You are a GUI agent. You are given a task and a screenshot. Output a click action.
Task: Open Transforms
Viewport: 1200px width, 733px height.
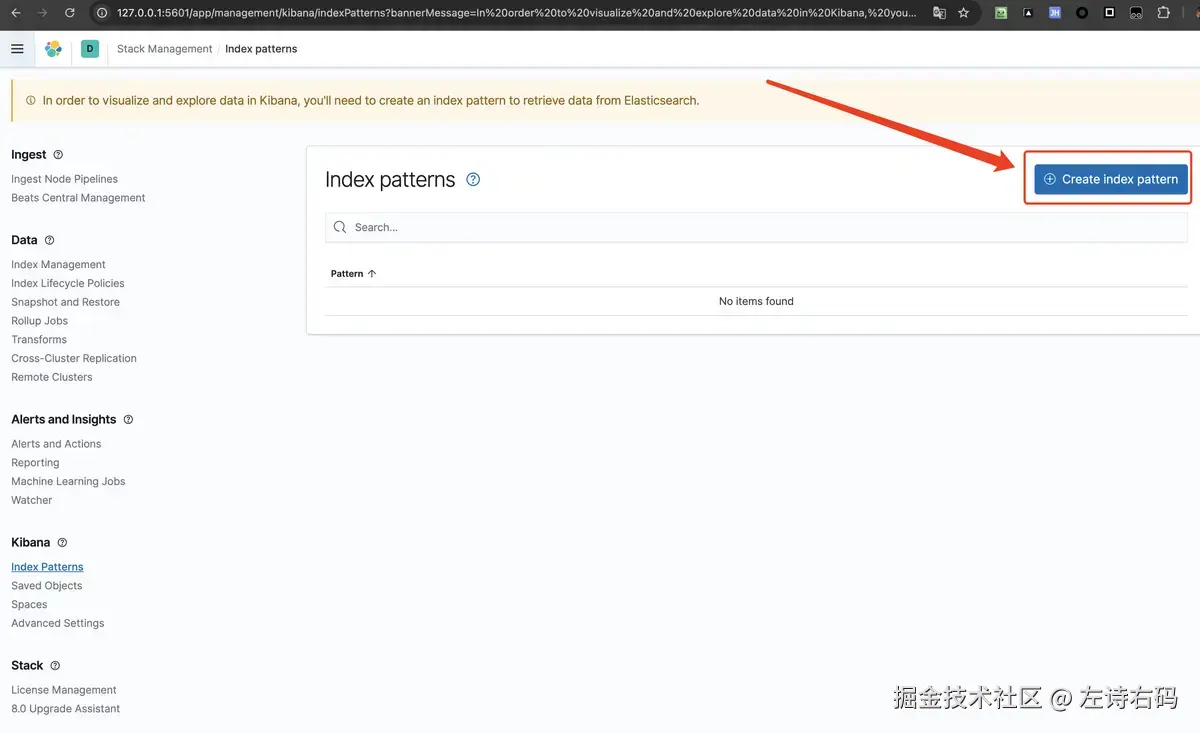(x=39, y=340)
